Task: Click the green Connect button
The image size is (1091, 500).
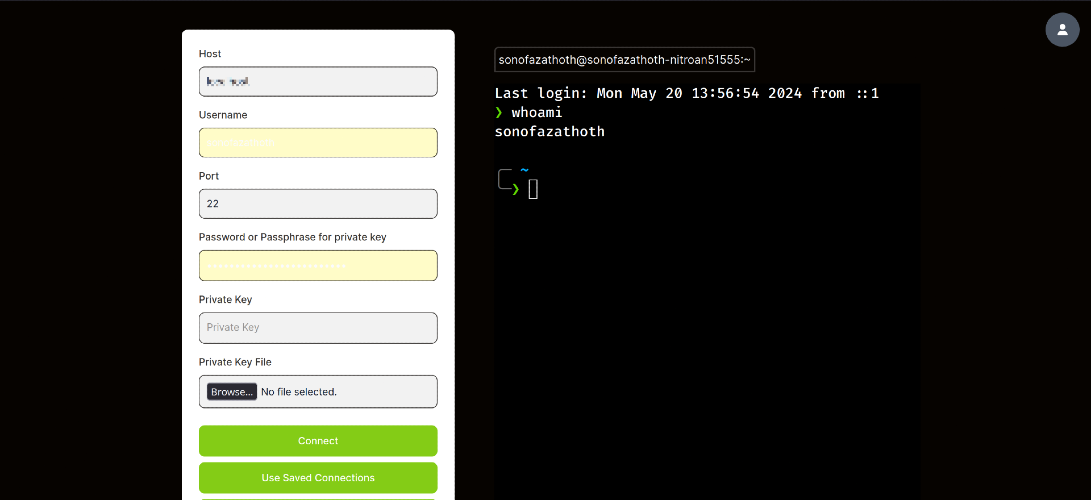Action: pyautogui.click(x=318, y=441)
